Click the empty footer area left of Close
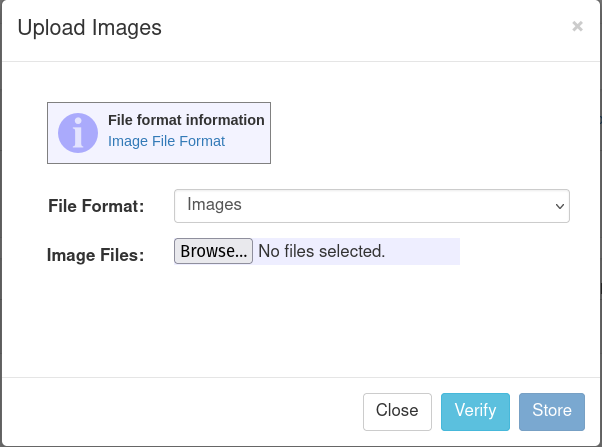Viewport: 602px width, 447px height. [182, 412]
